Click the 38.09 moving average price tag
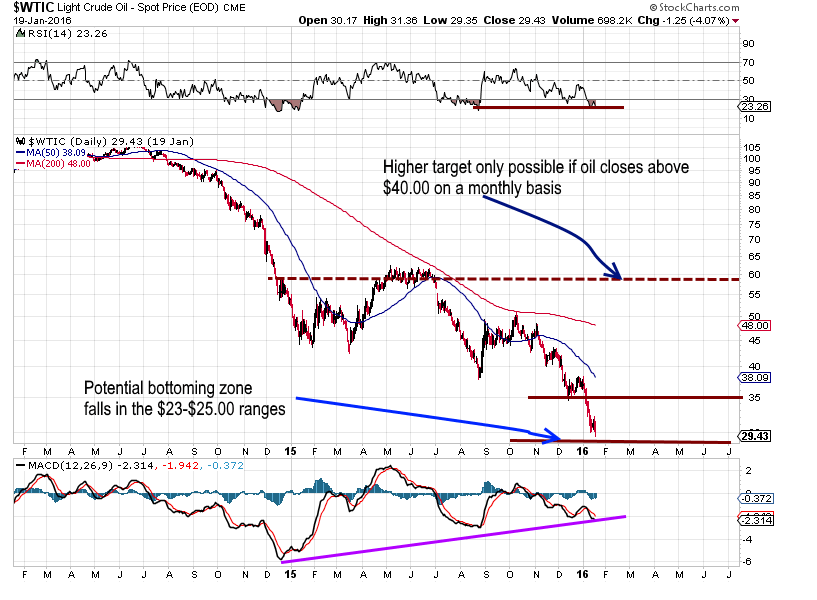The image size is (817, 600). (x=754, y=378)
